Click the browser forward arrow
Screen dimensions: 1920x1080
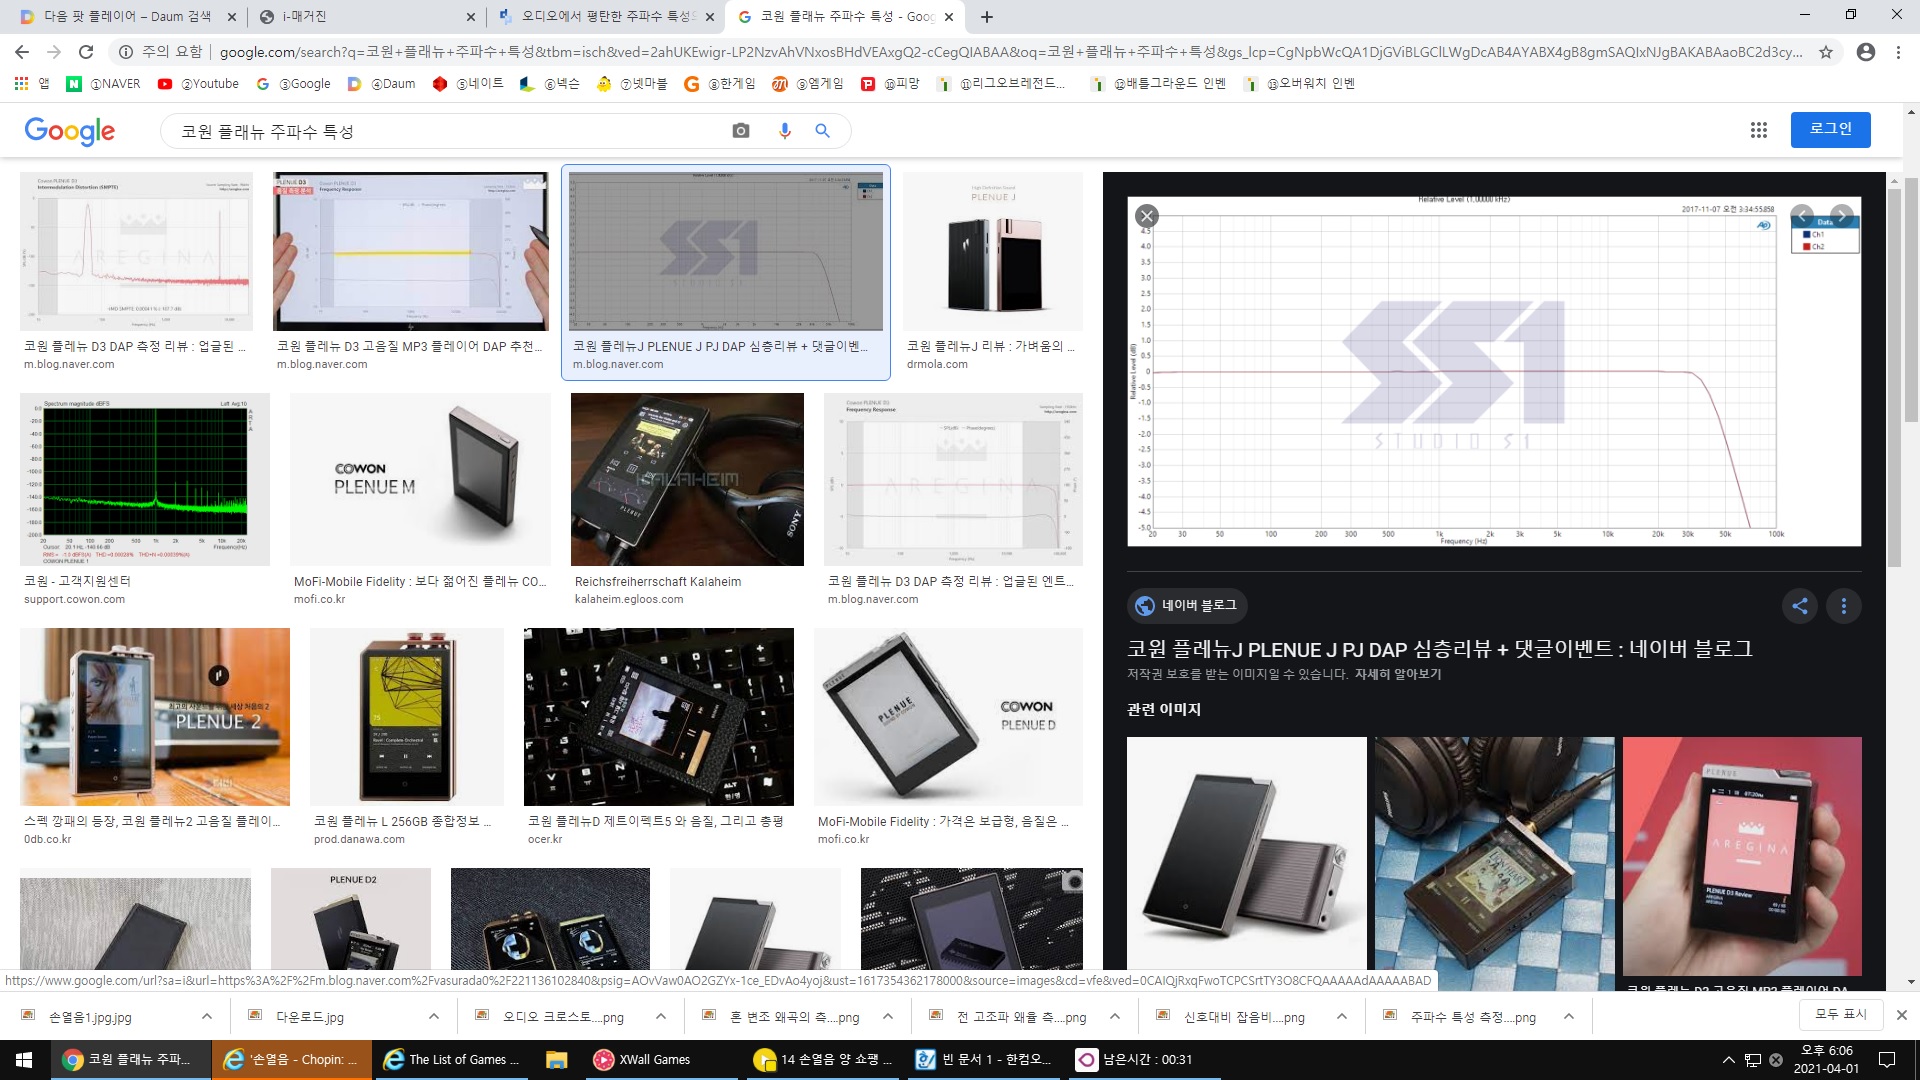tap(54, 52)
